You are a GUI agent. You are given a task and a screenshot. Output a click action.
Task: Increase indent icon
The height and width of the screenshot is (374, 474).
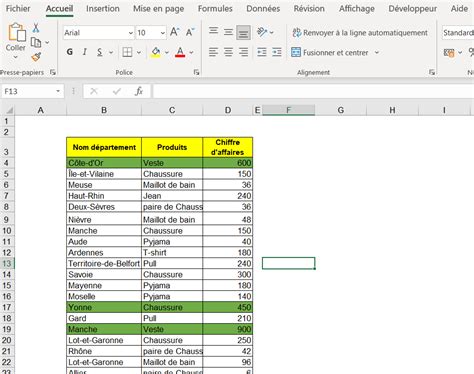click(x=277, y=52)
